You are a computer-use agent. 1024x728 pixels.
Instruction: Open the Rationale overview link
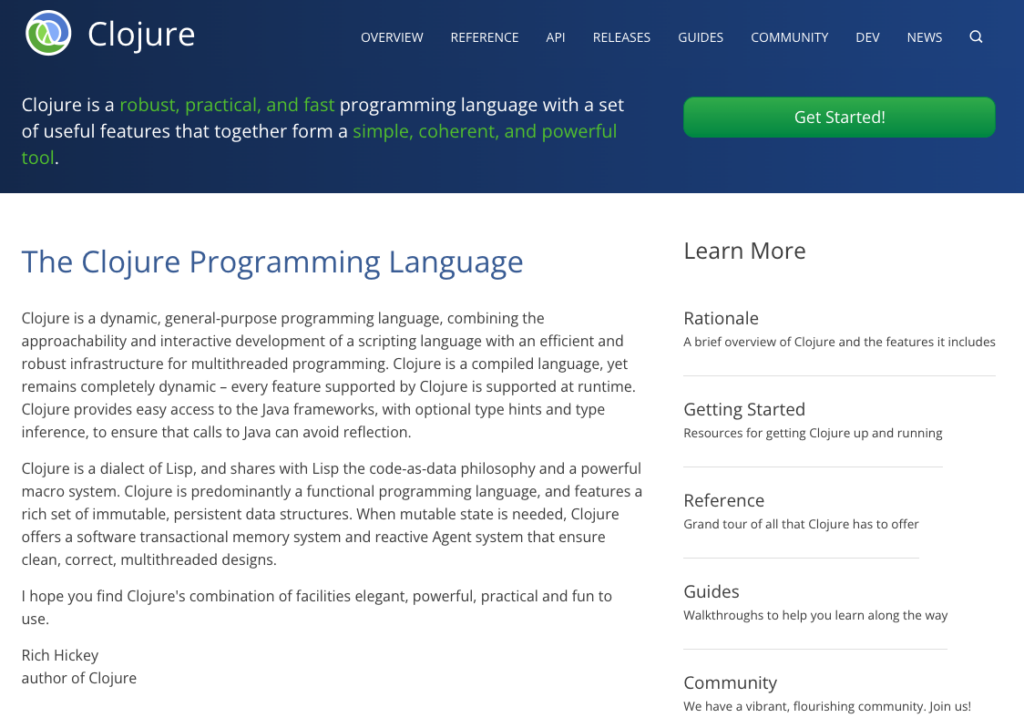[721, 318]
